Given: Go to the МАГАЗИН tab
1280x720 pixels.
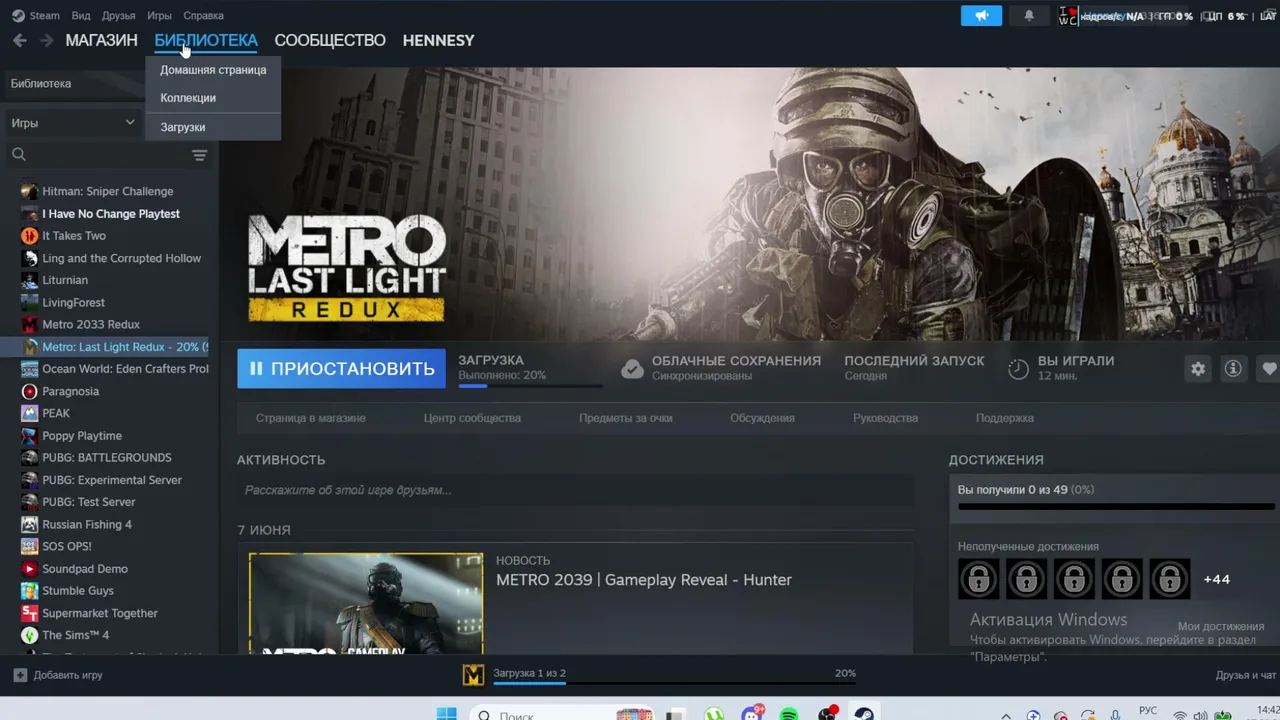Looking at the screenshot, I should click(101, 40).
